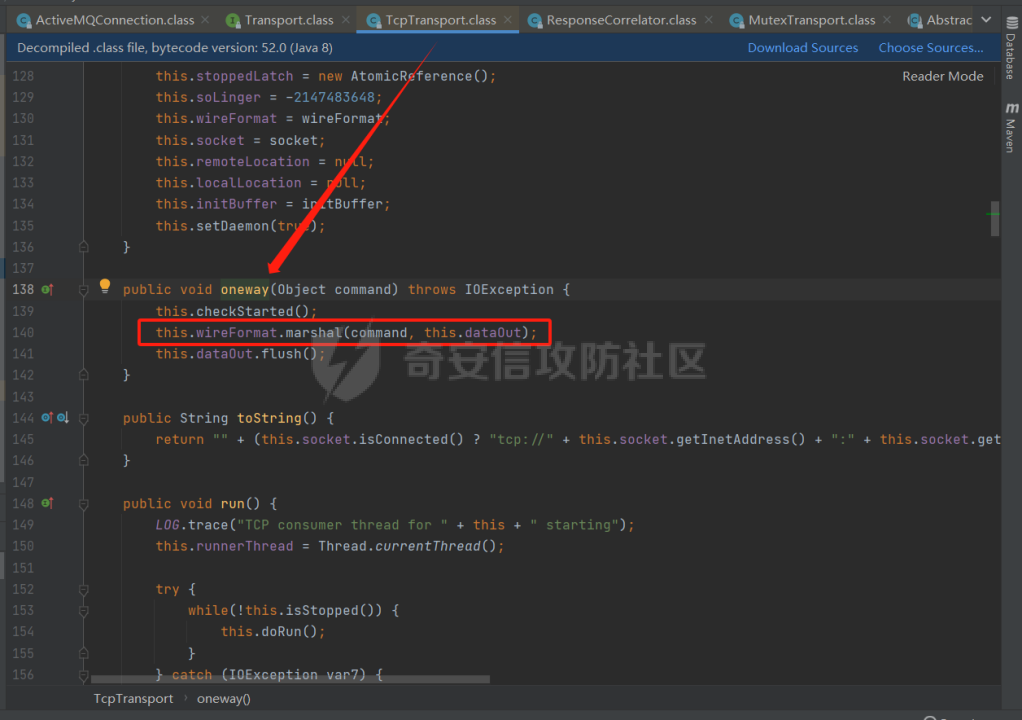Click the flush call on line 141
1022x720 pixels.
[x=282, y=354]
